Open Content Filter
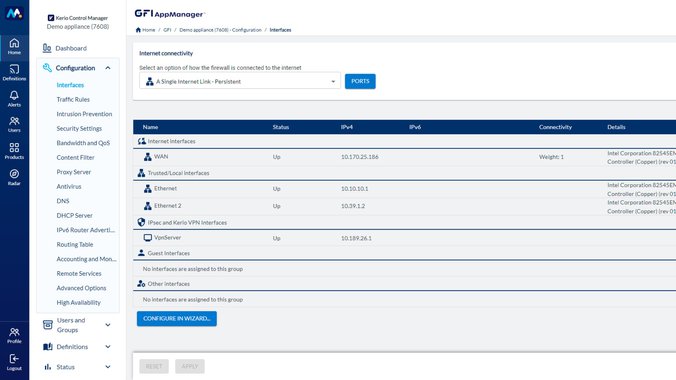Image resolution: width=676 pixels, height=380 pixels. (x=75, y=157)
